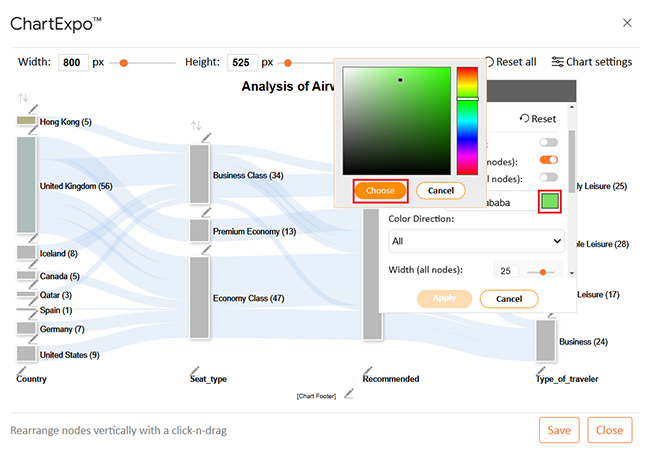Image resolution: width=650 pixels, height=465 pixels.
Task: Click the Spain (1) label
Action: coord(56,310)
